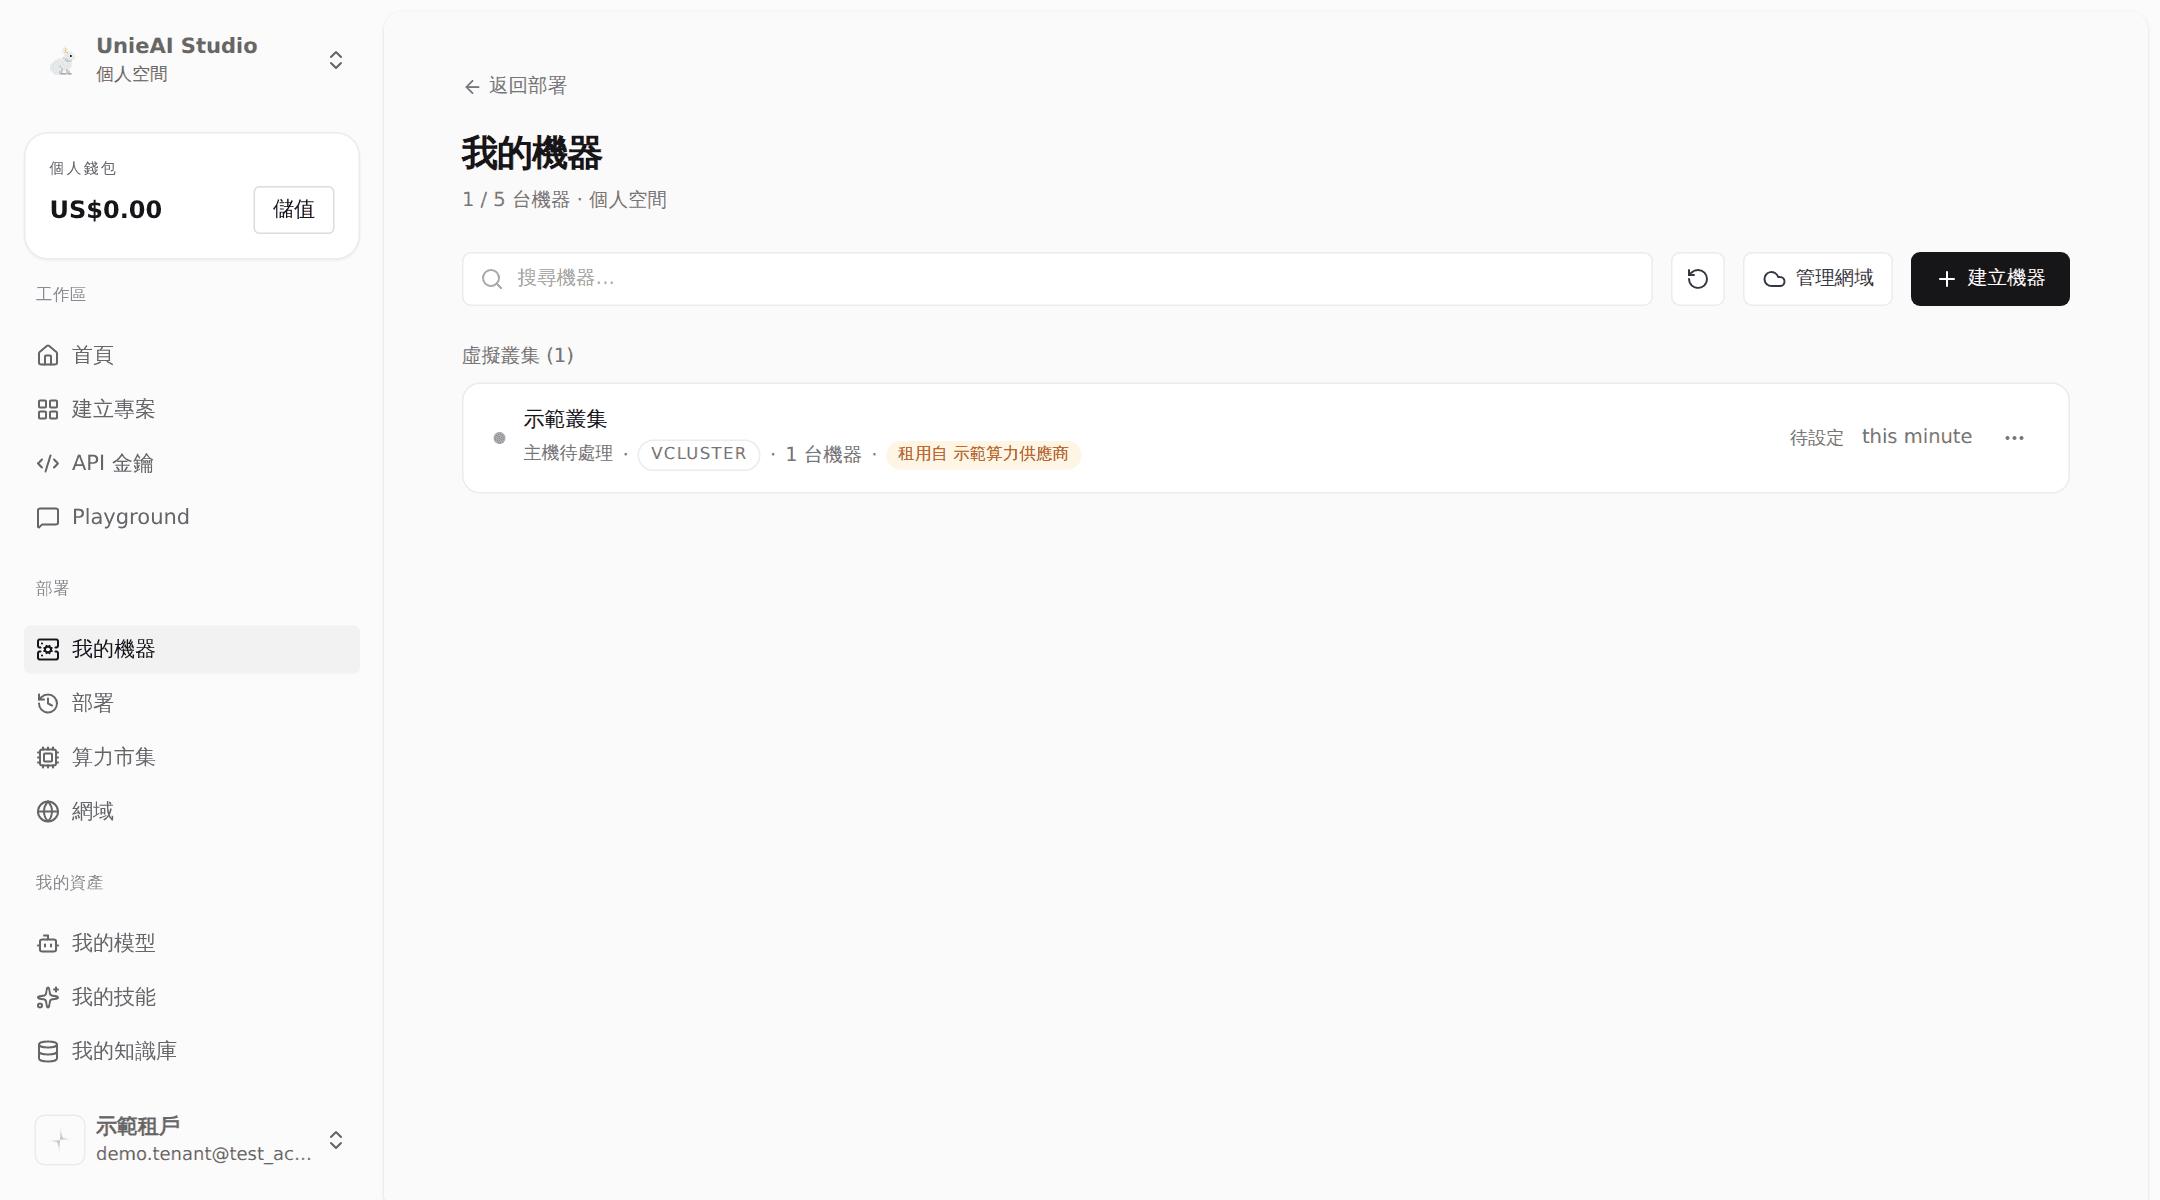Click the 部署 history icon
The width and height of the screenshot is (2160, 1200).
click(x=48, y=703)
